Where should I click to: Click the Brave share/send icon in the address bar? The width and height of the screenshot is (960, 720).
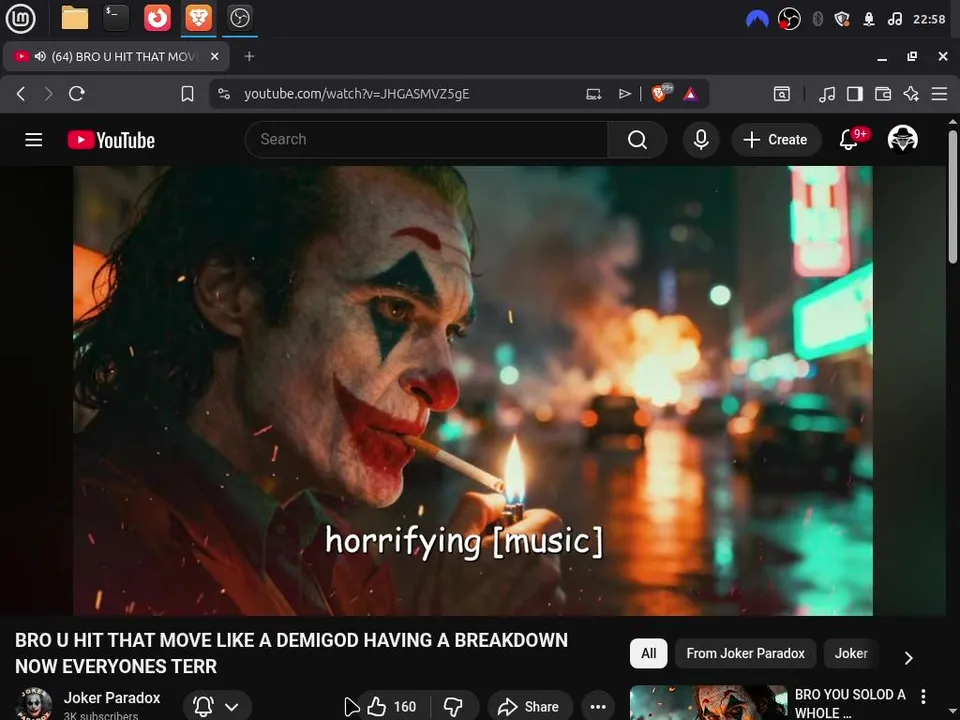(x=624, y=94)
